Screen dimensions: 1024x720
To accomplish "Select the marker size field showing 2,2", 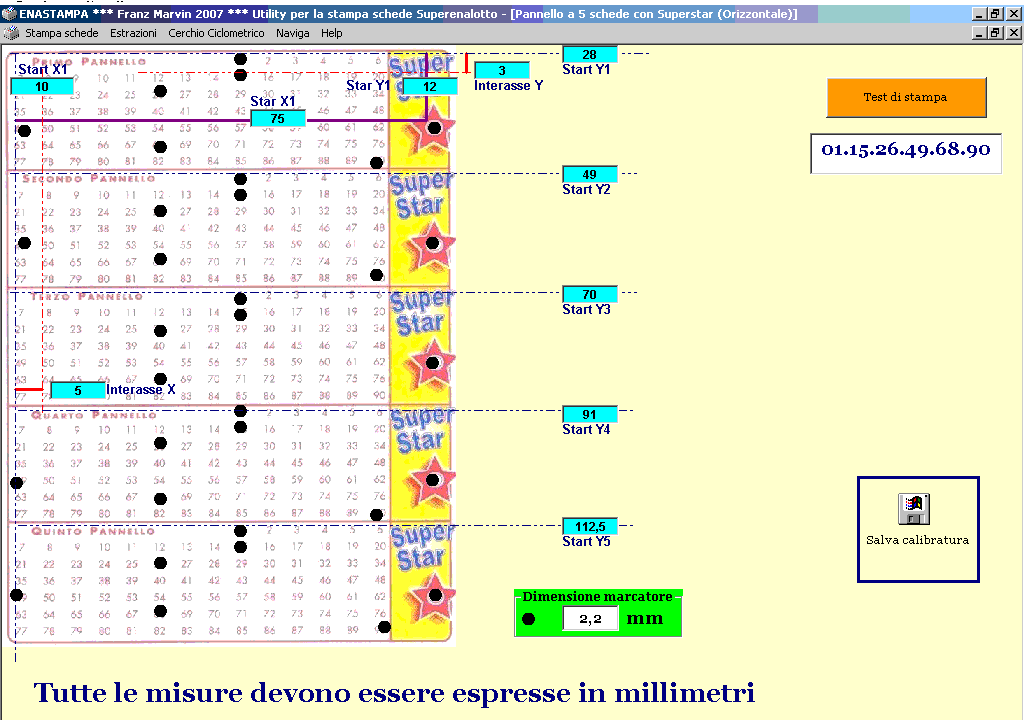I will [590, 618].
